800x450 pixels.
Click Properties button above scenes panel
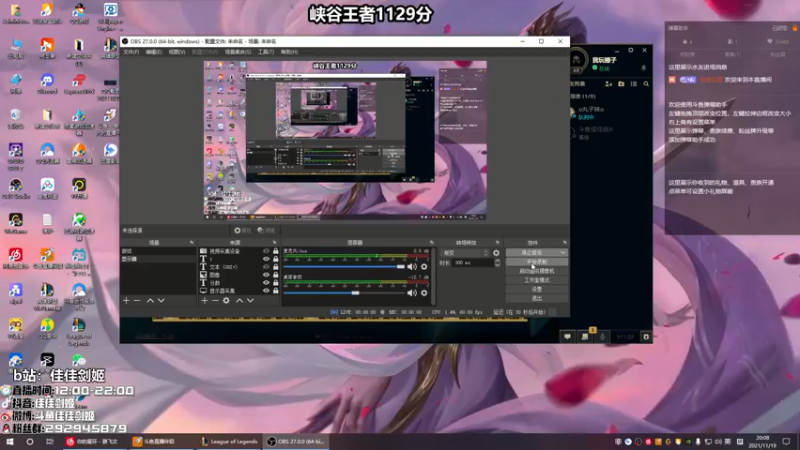[242, 231]
